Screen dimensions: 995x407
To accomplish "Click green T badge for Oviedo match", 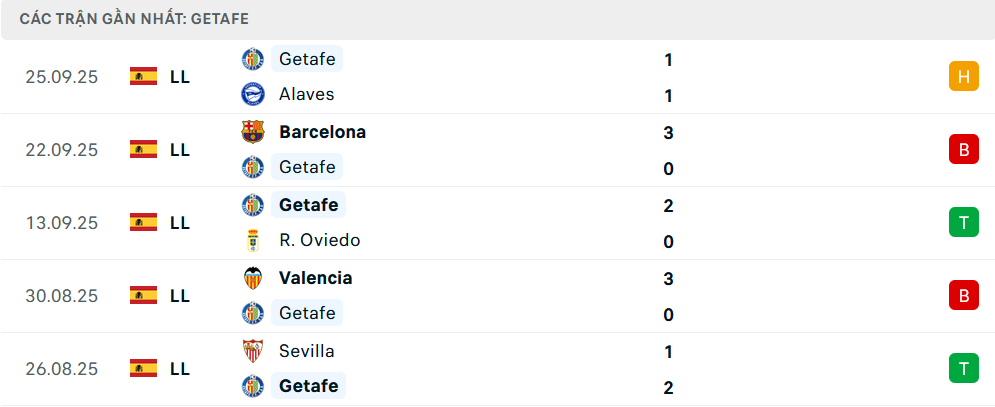I will [x=963, y=222].
